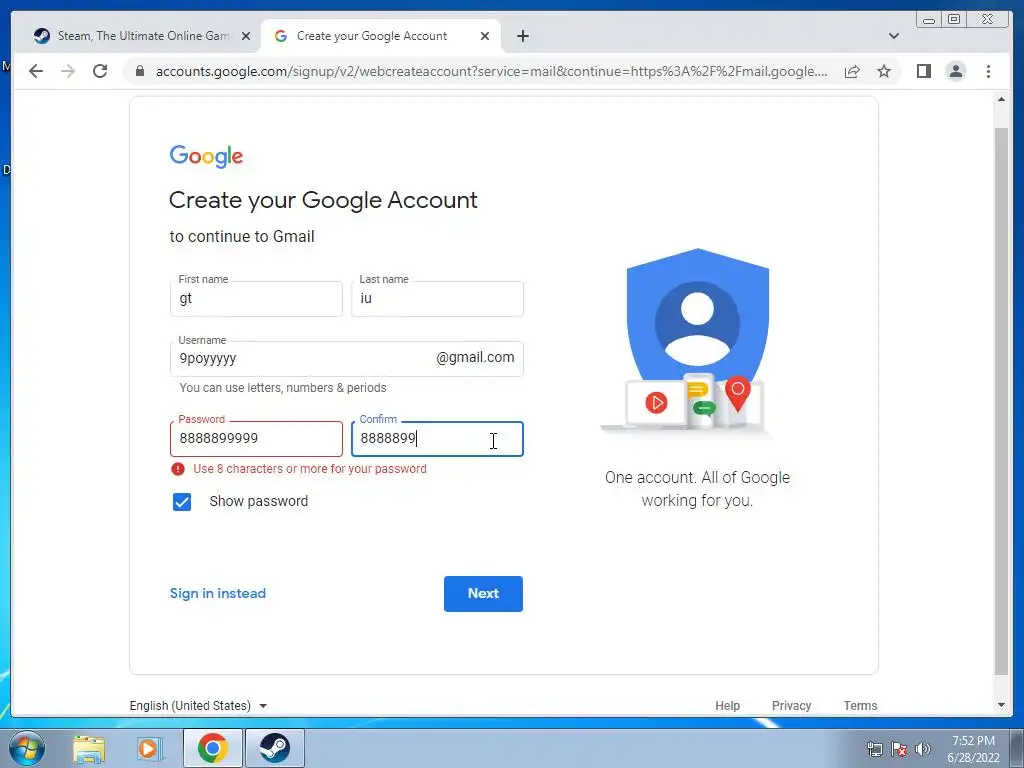1024x768 pixels.
Task: Go back using browser back arrow
Action: (36, 71)
